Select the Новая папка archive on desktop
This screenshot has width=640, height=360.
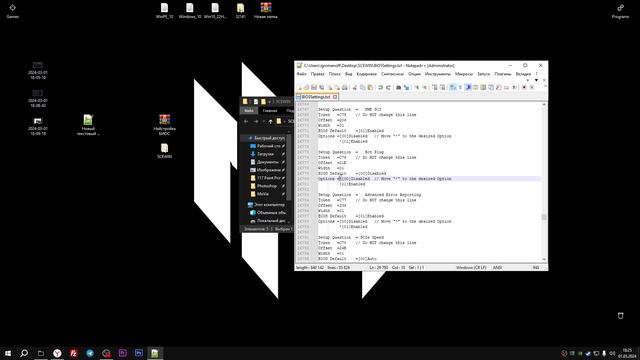click(266, 11)
